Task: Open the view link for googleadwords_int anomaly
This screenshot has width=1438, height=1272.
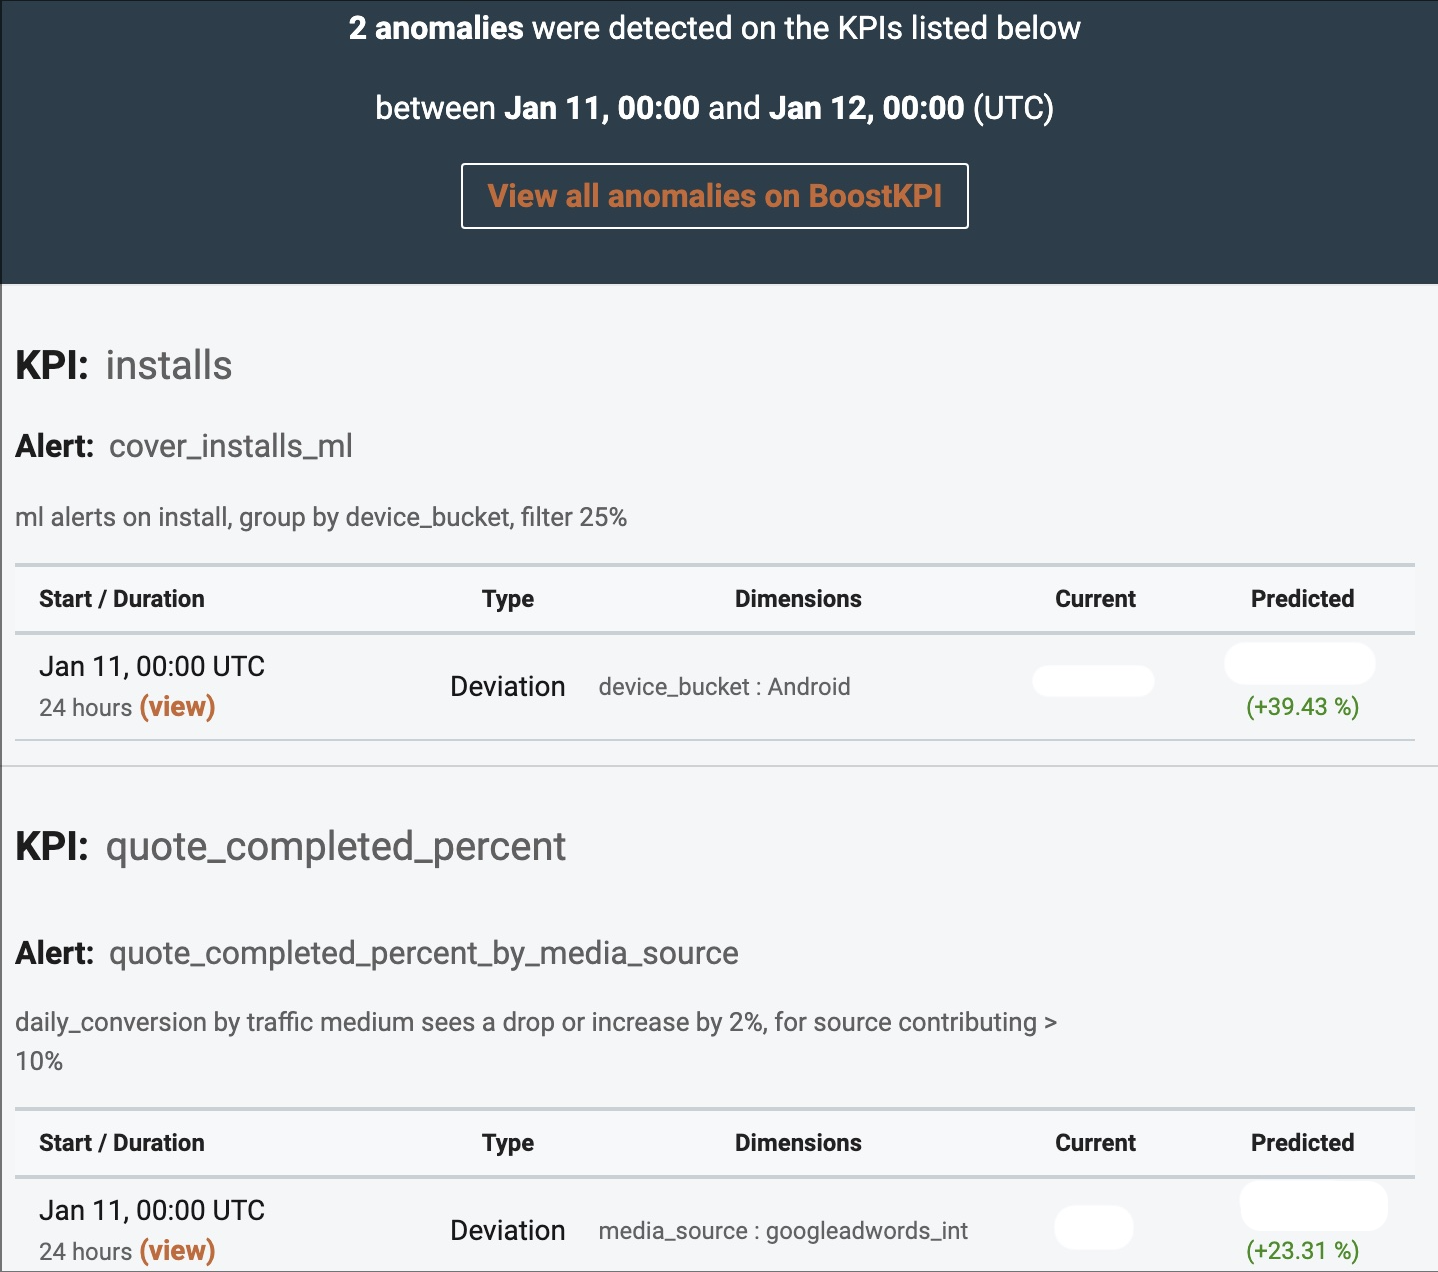Action: 177,1251
